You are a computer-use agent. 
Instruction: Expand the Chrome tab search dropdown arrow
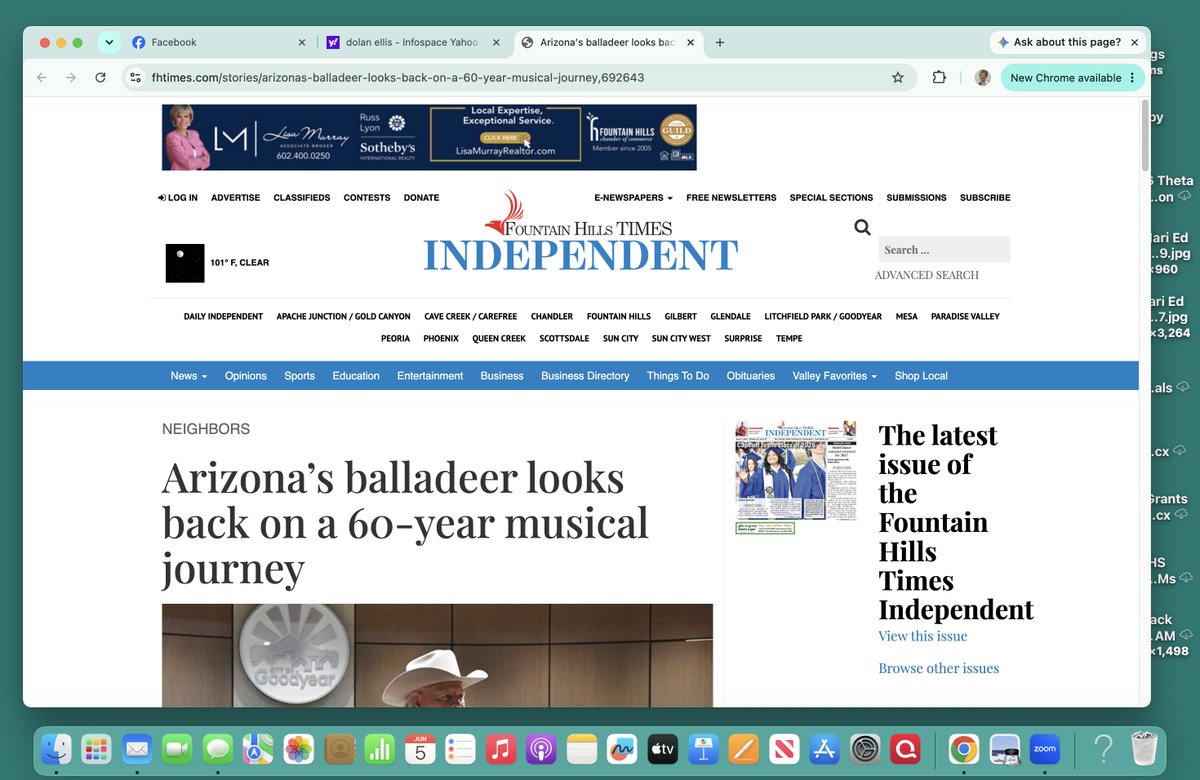(x=109, y=42)
